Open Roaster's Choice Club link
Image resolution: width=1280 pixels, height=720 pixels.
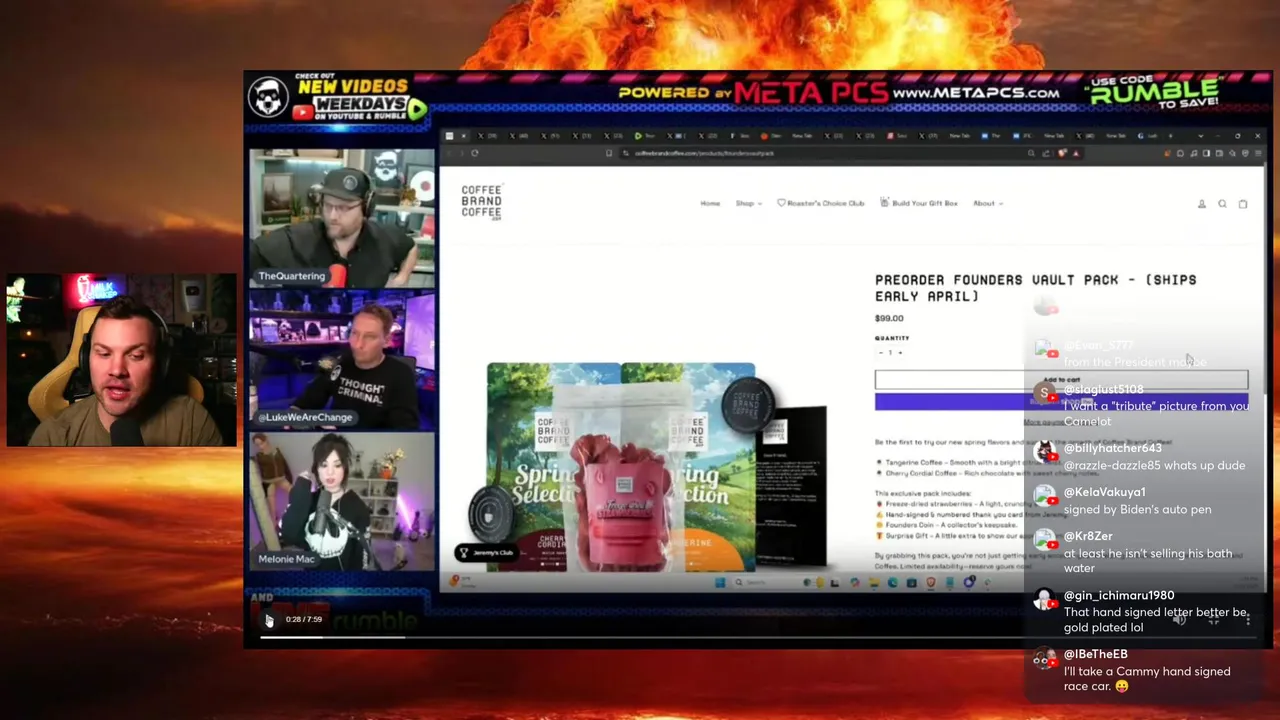point(821,203)
